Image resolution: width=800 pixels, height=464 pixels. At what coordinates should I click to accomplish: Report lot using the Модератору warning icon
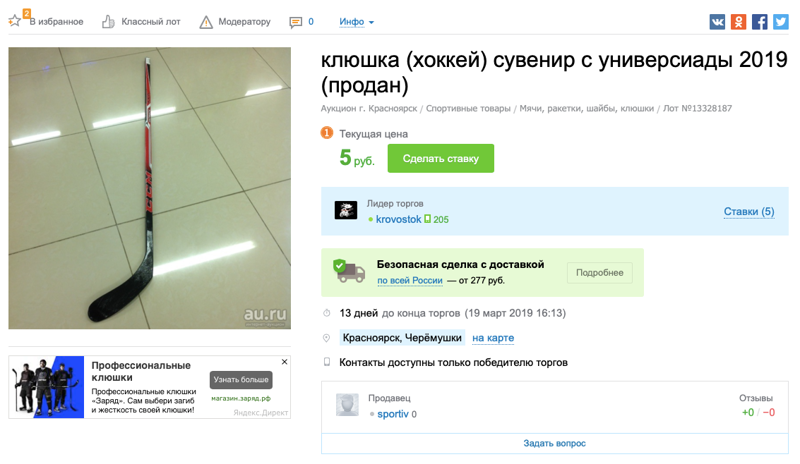tap(206, 22)
